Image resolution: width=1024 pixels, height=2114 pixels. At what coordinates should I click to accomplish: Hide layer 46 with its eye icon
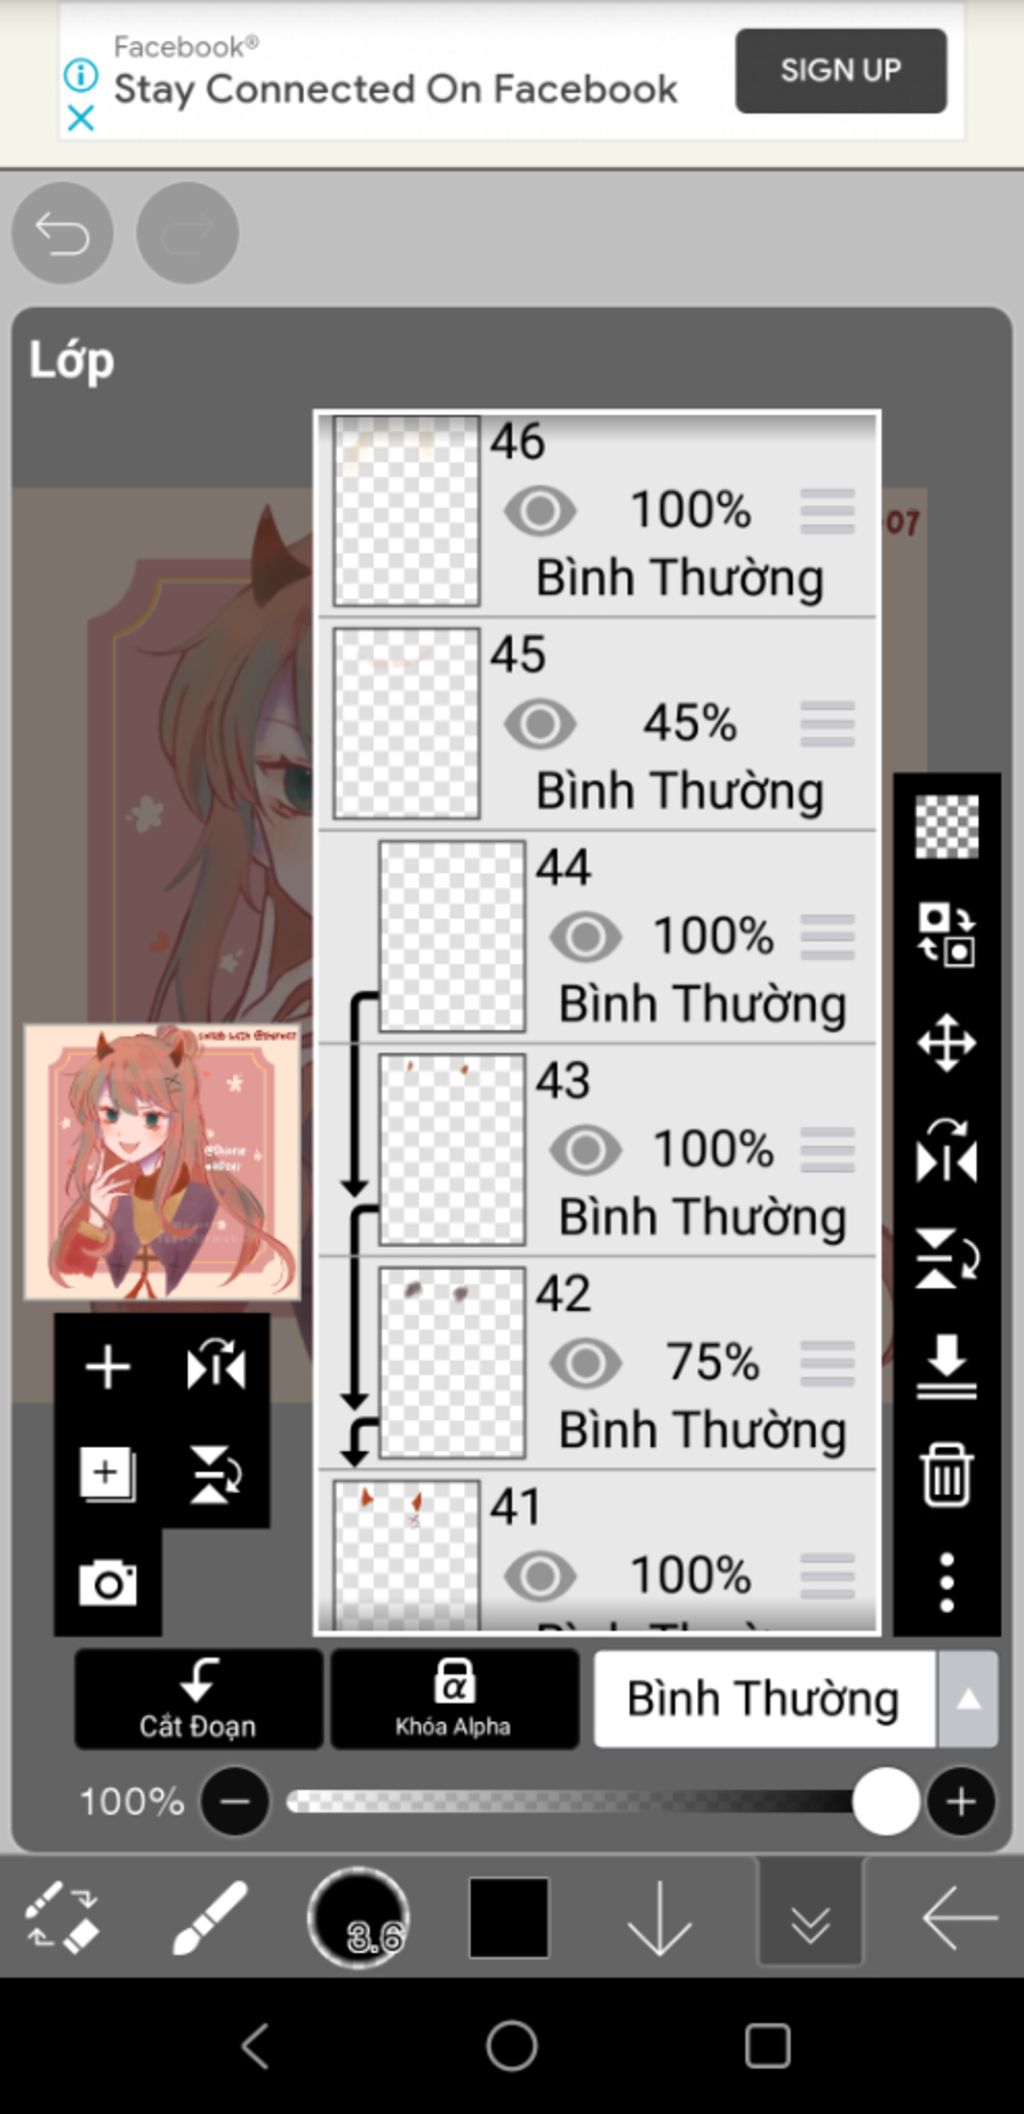[540, 510]
